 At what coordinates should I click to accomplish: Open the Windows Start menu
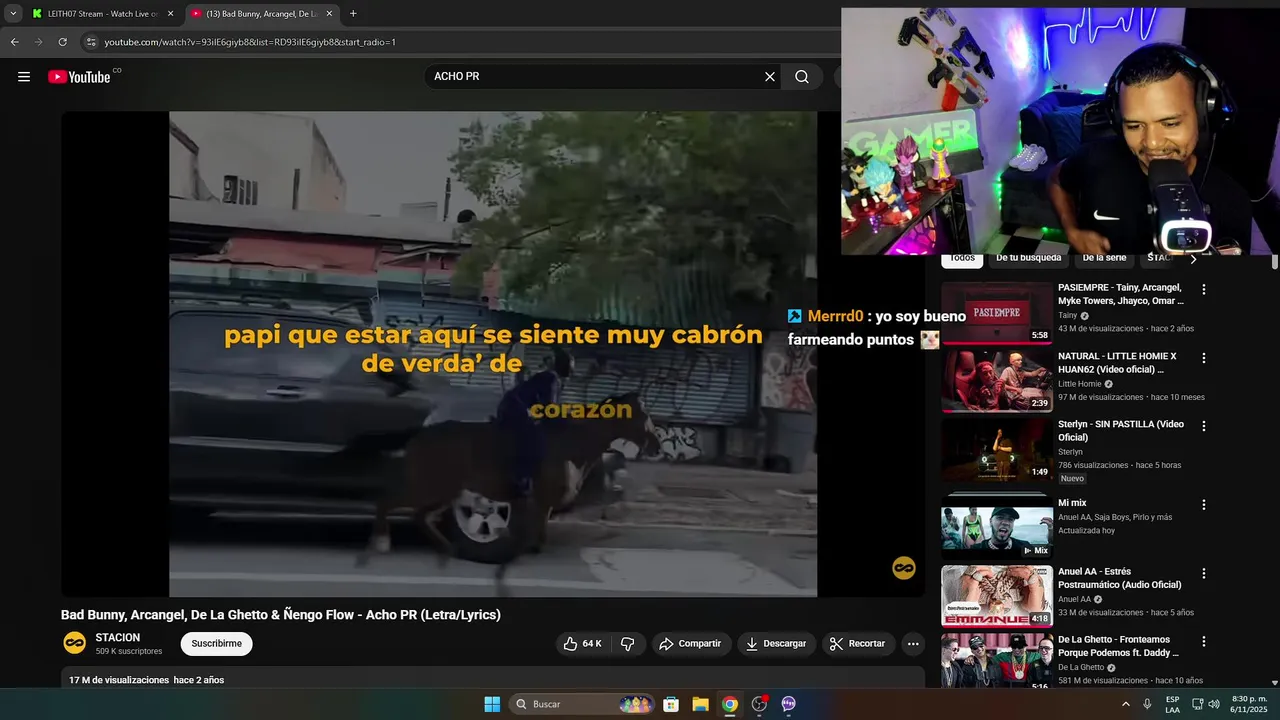(x=492, y=704)
